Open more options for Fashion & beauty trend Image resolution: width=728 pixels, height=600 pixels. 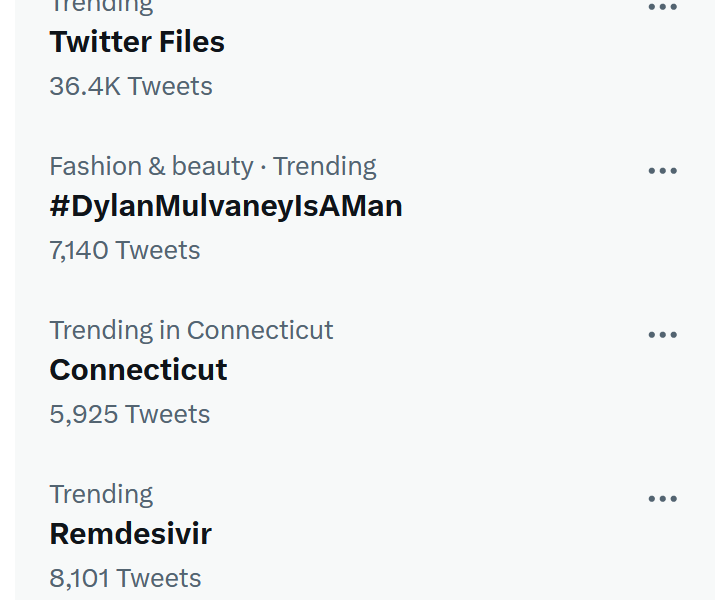pyautogui.click(x=662, y=171)
